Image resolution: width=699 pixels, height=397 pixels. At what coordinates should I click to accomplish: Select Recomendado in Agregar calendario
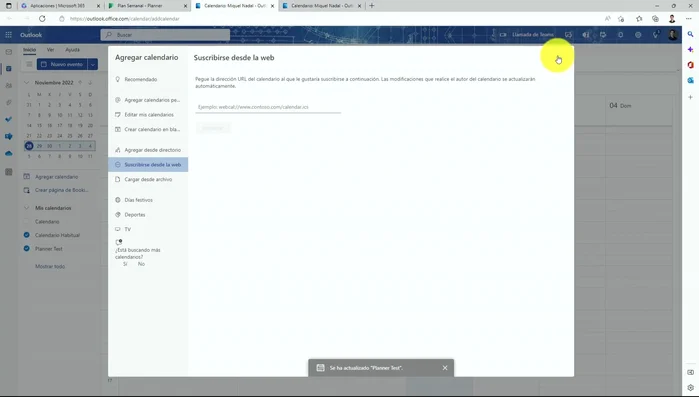148,79
